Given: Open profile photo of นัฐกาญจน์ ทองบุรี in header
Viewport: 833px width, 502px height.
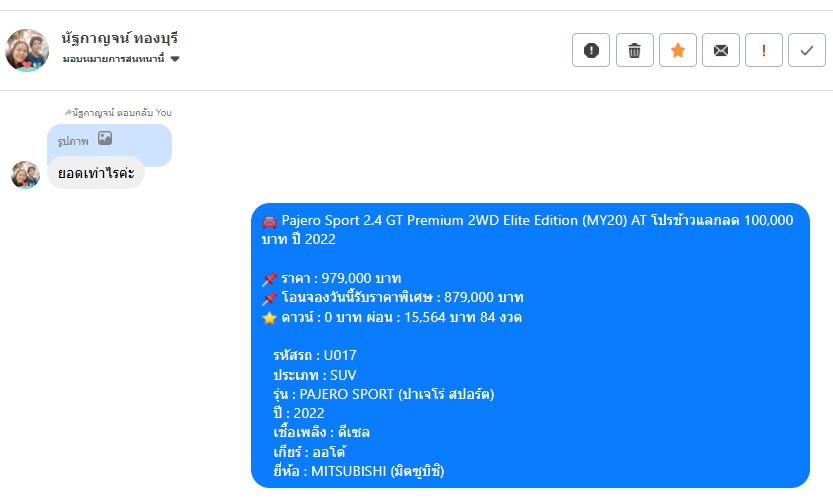Looking at the screenshot, I should pos(27,50).
